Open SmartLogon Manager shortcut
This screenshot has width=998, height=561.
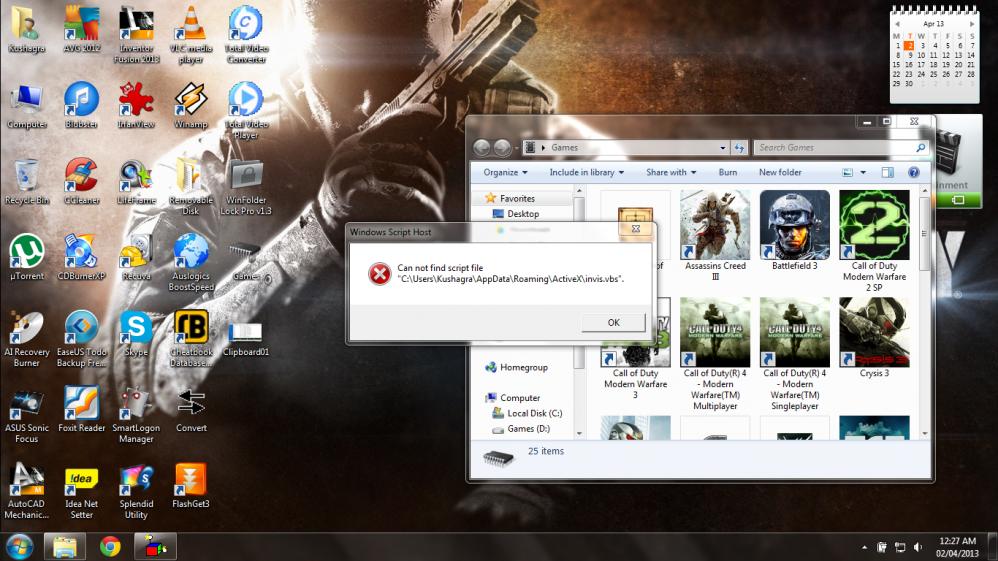136,414
